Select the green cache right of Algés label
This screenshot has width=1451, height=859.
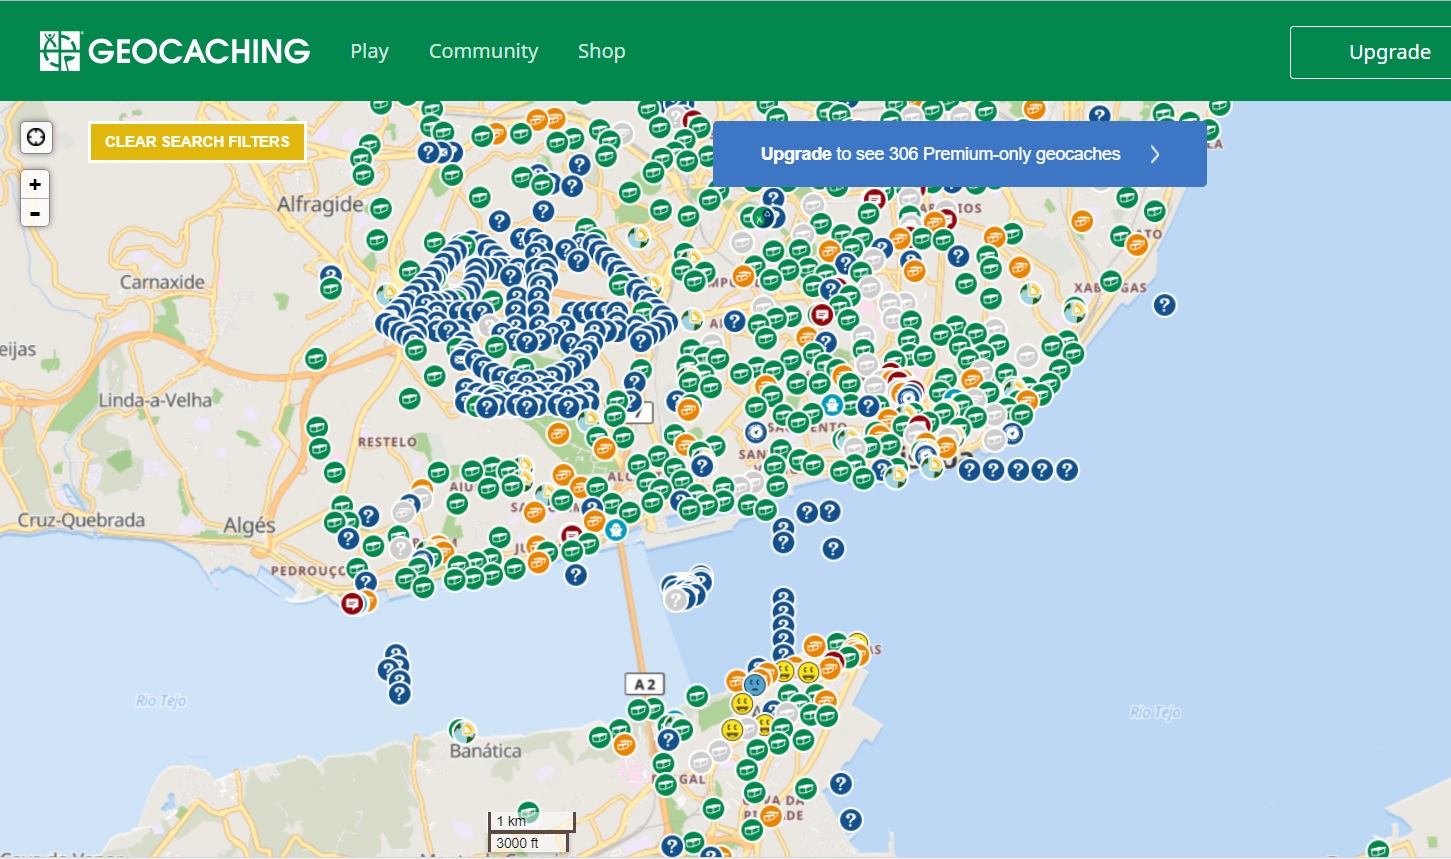335,522
